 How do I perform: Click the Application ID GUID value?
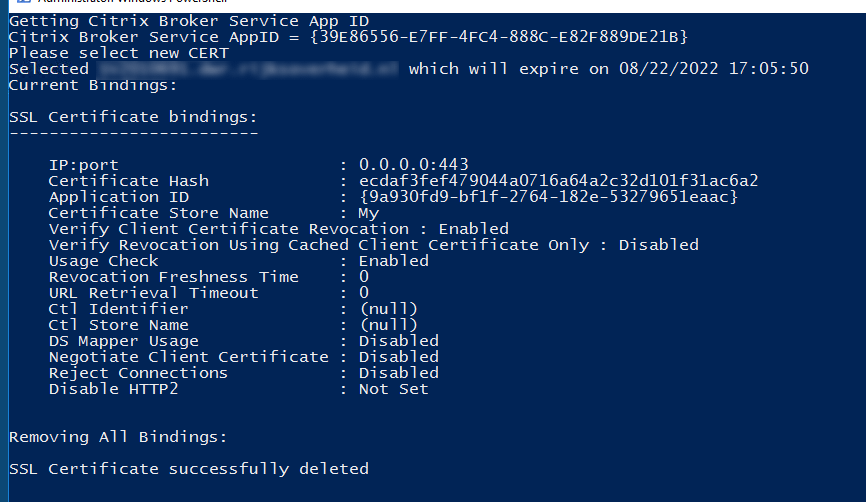548,197
